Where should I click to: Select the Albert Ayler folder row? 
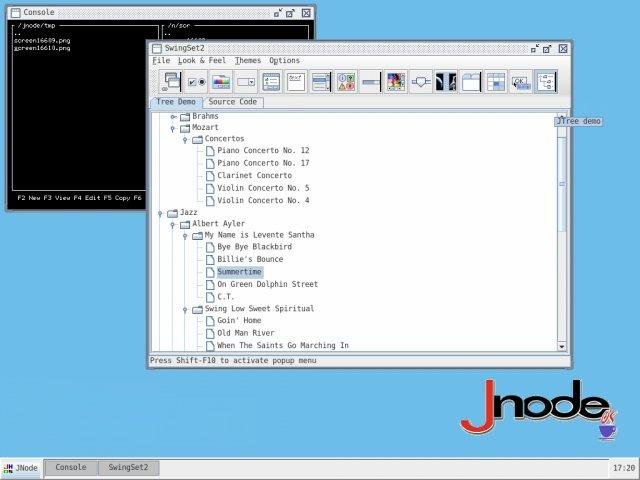pos(213,224)
